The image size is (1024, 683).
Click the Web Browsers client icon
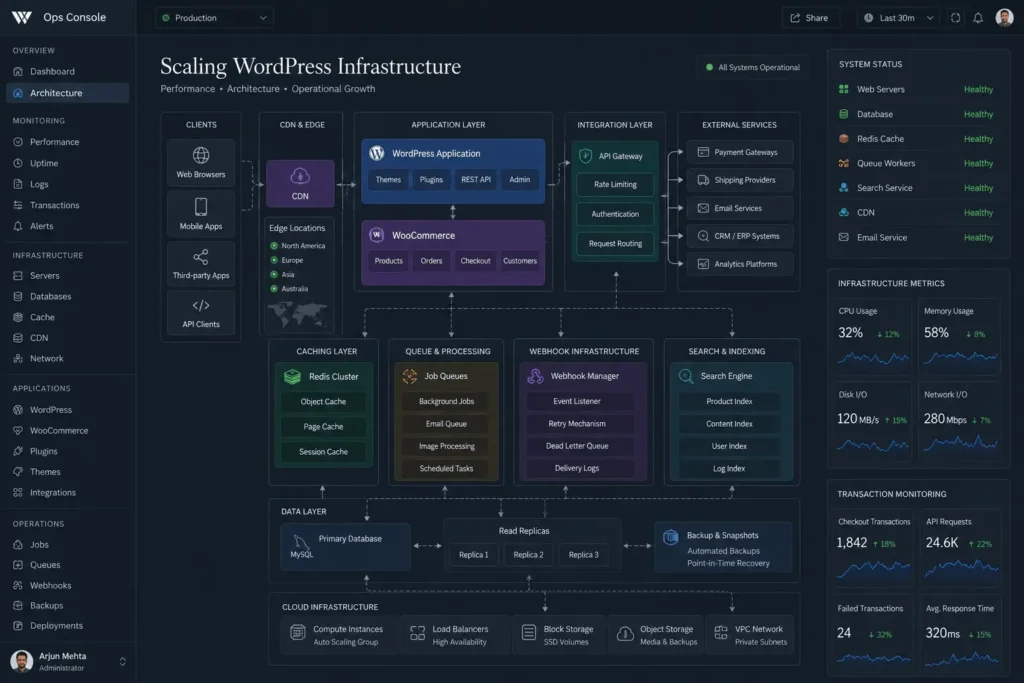click(x=200, y=155)
